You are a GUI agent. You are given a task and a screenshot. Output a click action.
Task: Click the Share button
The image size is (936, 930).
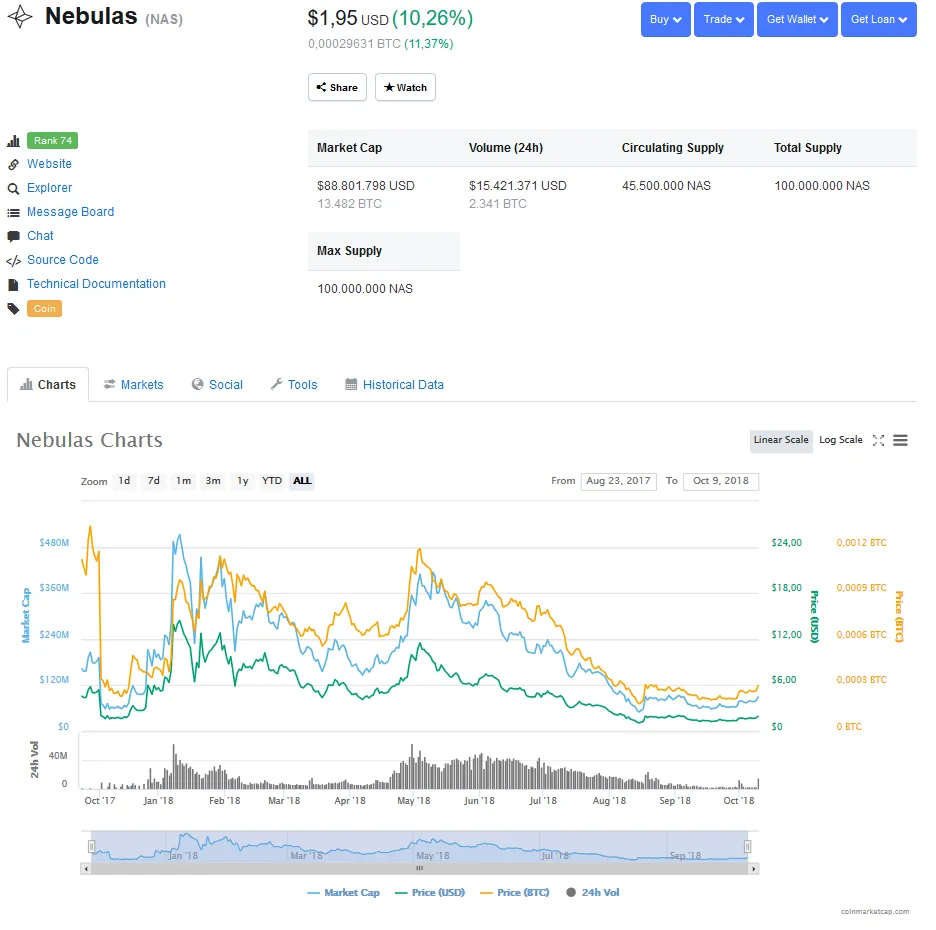click(337, 87)
